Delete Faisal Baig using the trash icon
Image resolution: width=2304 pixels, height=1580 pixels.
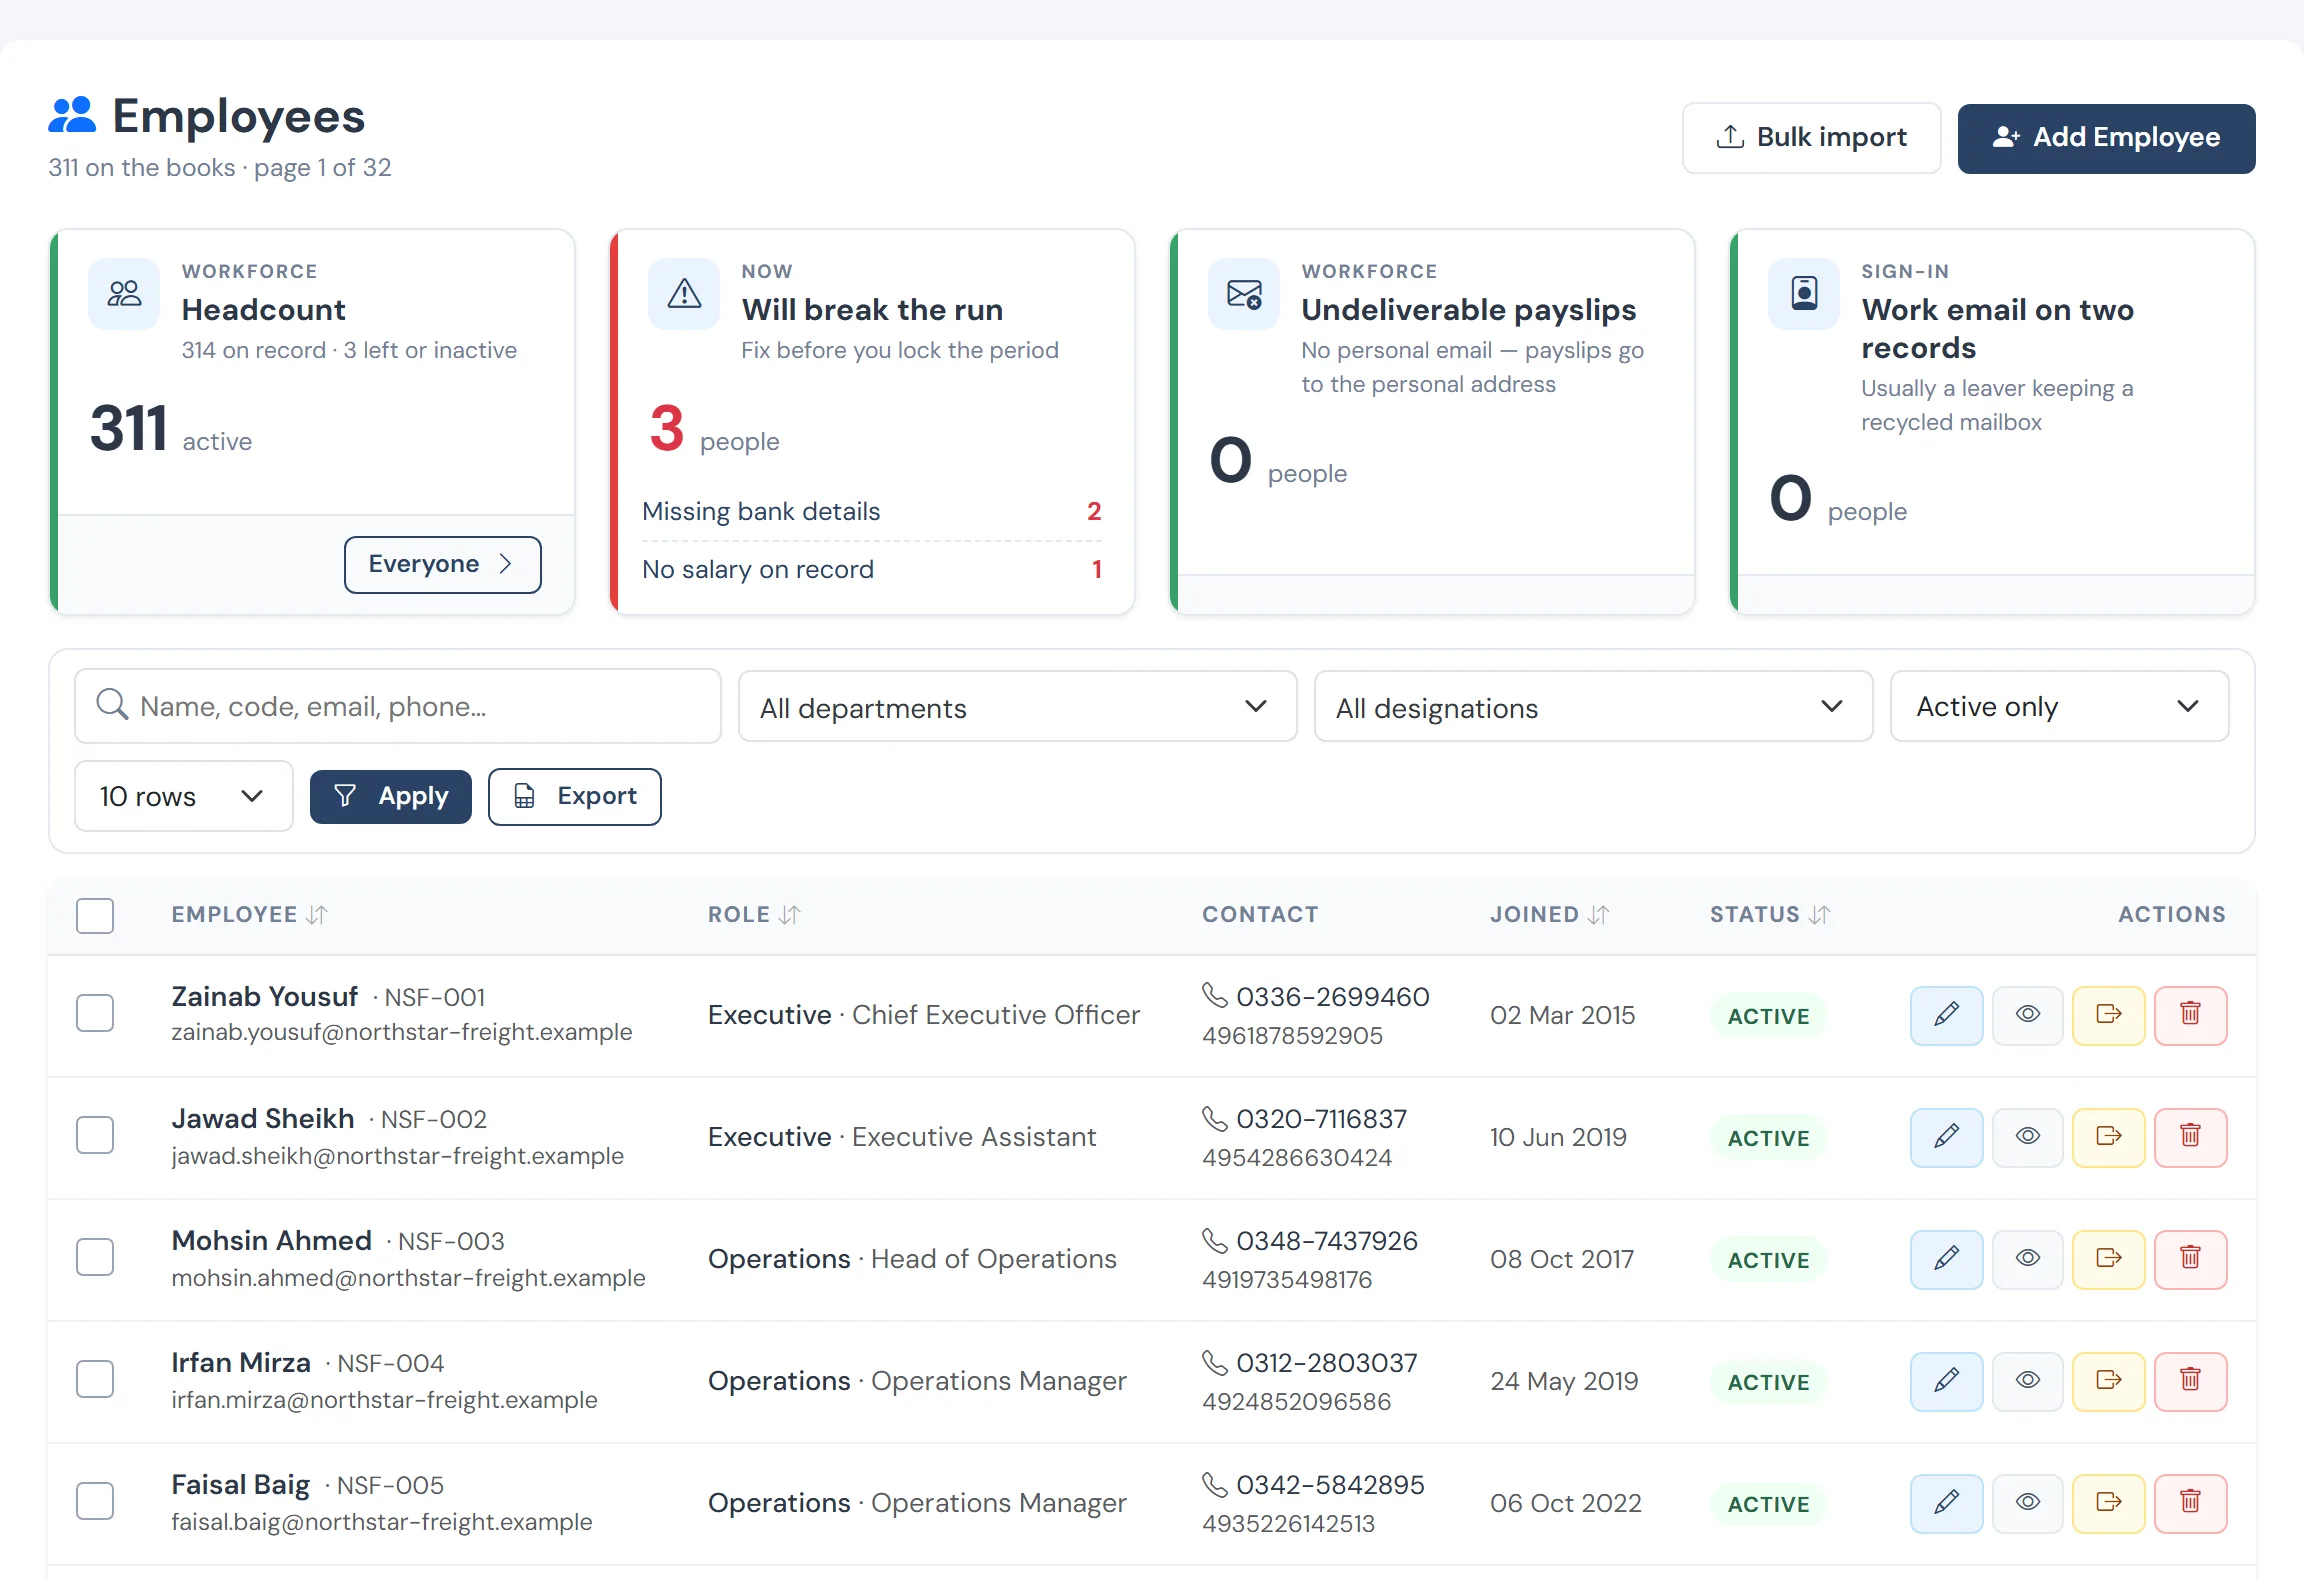point(2190,1503)
